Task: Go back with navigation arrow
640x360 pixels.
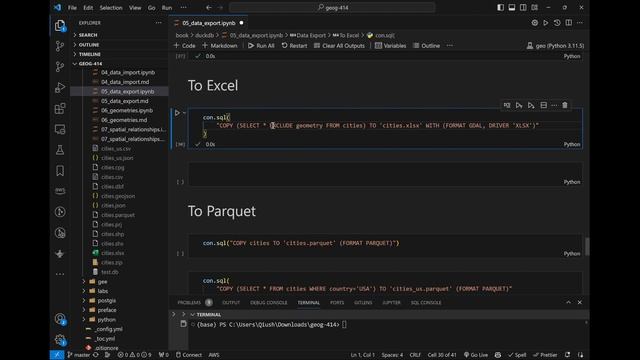Action: [x=209, y=7]
